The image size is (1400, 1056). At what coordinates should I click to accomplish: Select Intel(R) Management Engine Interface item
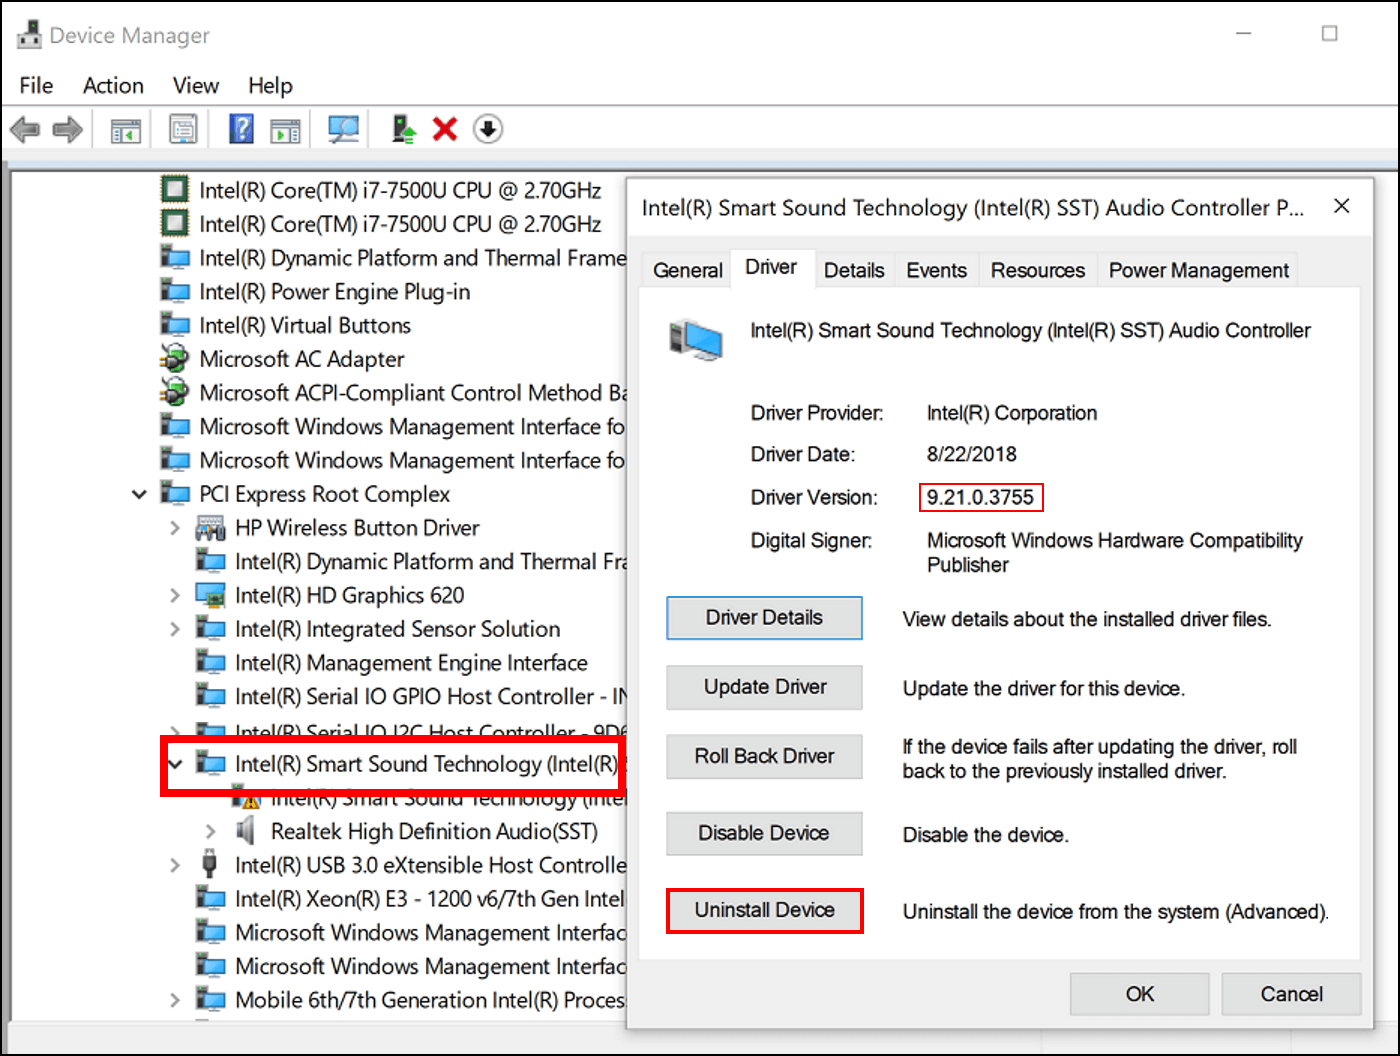pos(411,663)
